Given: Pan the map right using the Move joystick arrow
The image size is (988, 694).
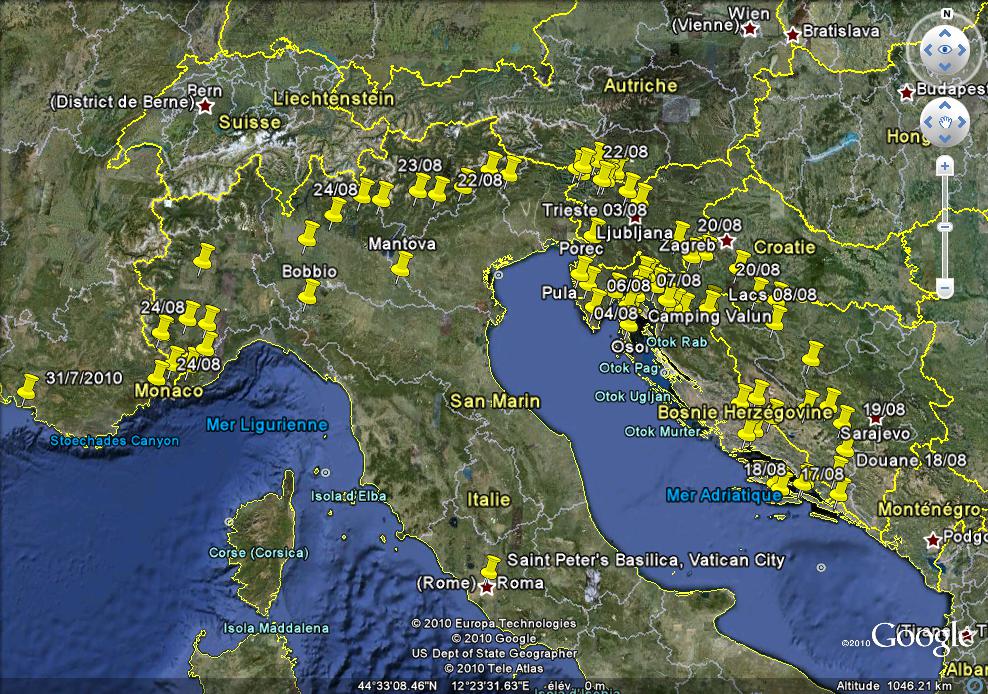Looking at the screenshot, I should (x=962, y=124).
